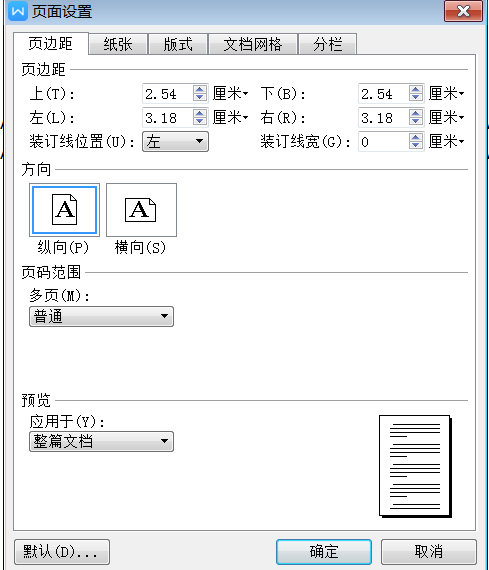Open unit dropdown 厘米 for left margin
Viewport: 489px width, 570px height.
coord(231,118)
